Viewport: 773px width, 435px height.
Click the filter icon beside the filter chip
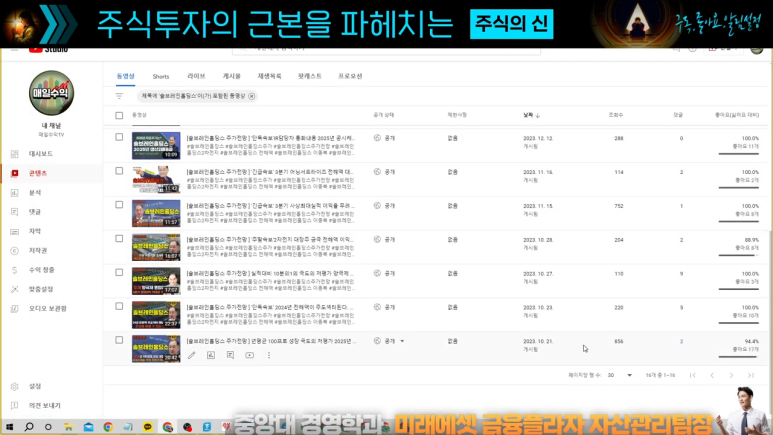(x=119, y=96)
